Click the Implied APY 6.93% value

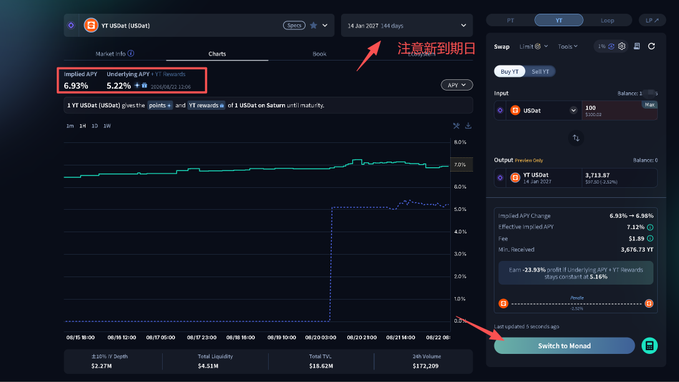coord(76,86)
